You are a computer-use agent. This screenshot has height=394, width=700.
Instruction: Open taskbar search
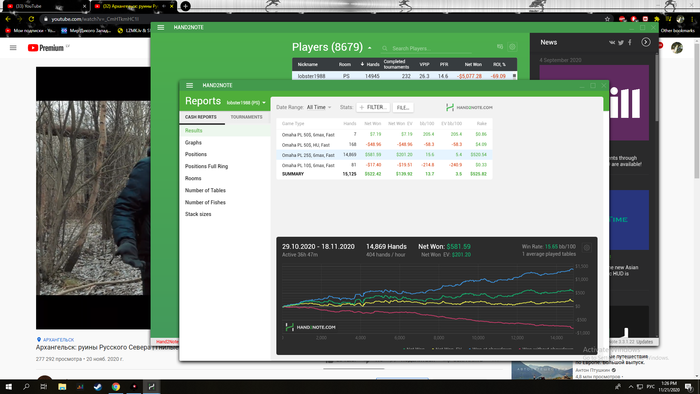tap(26, 387)
